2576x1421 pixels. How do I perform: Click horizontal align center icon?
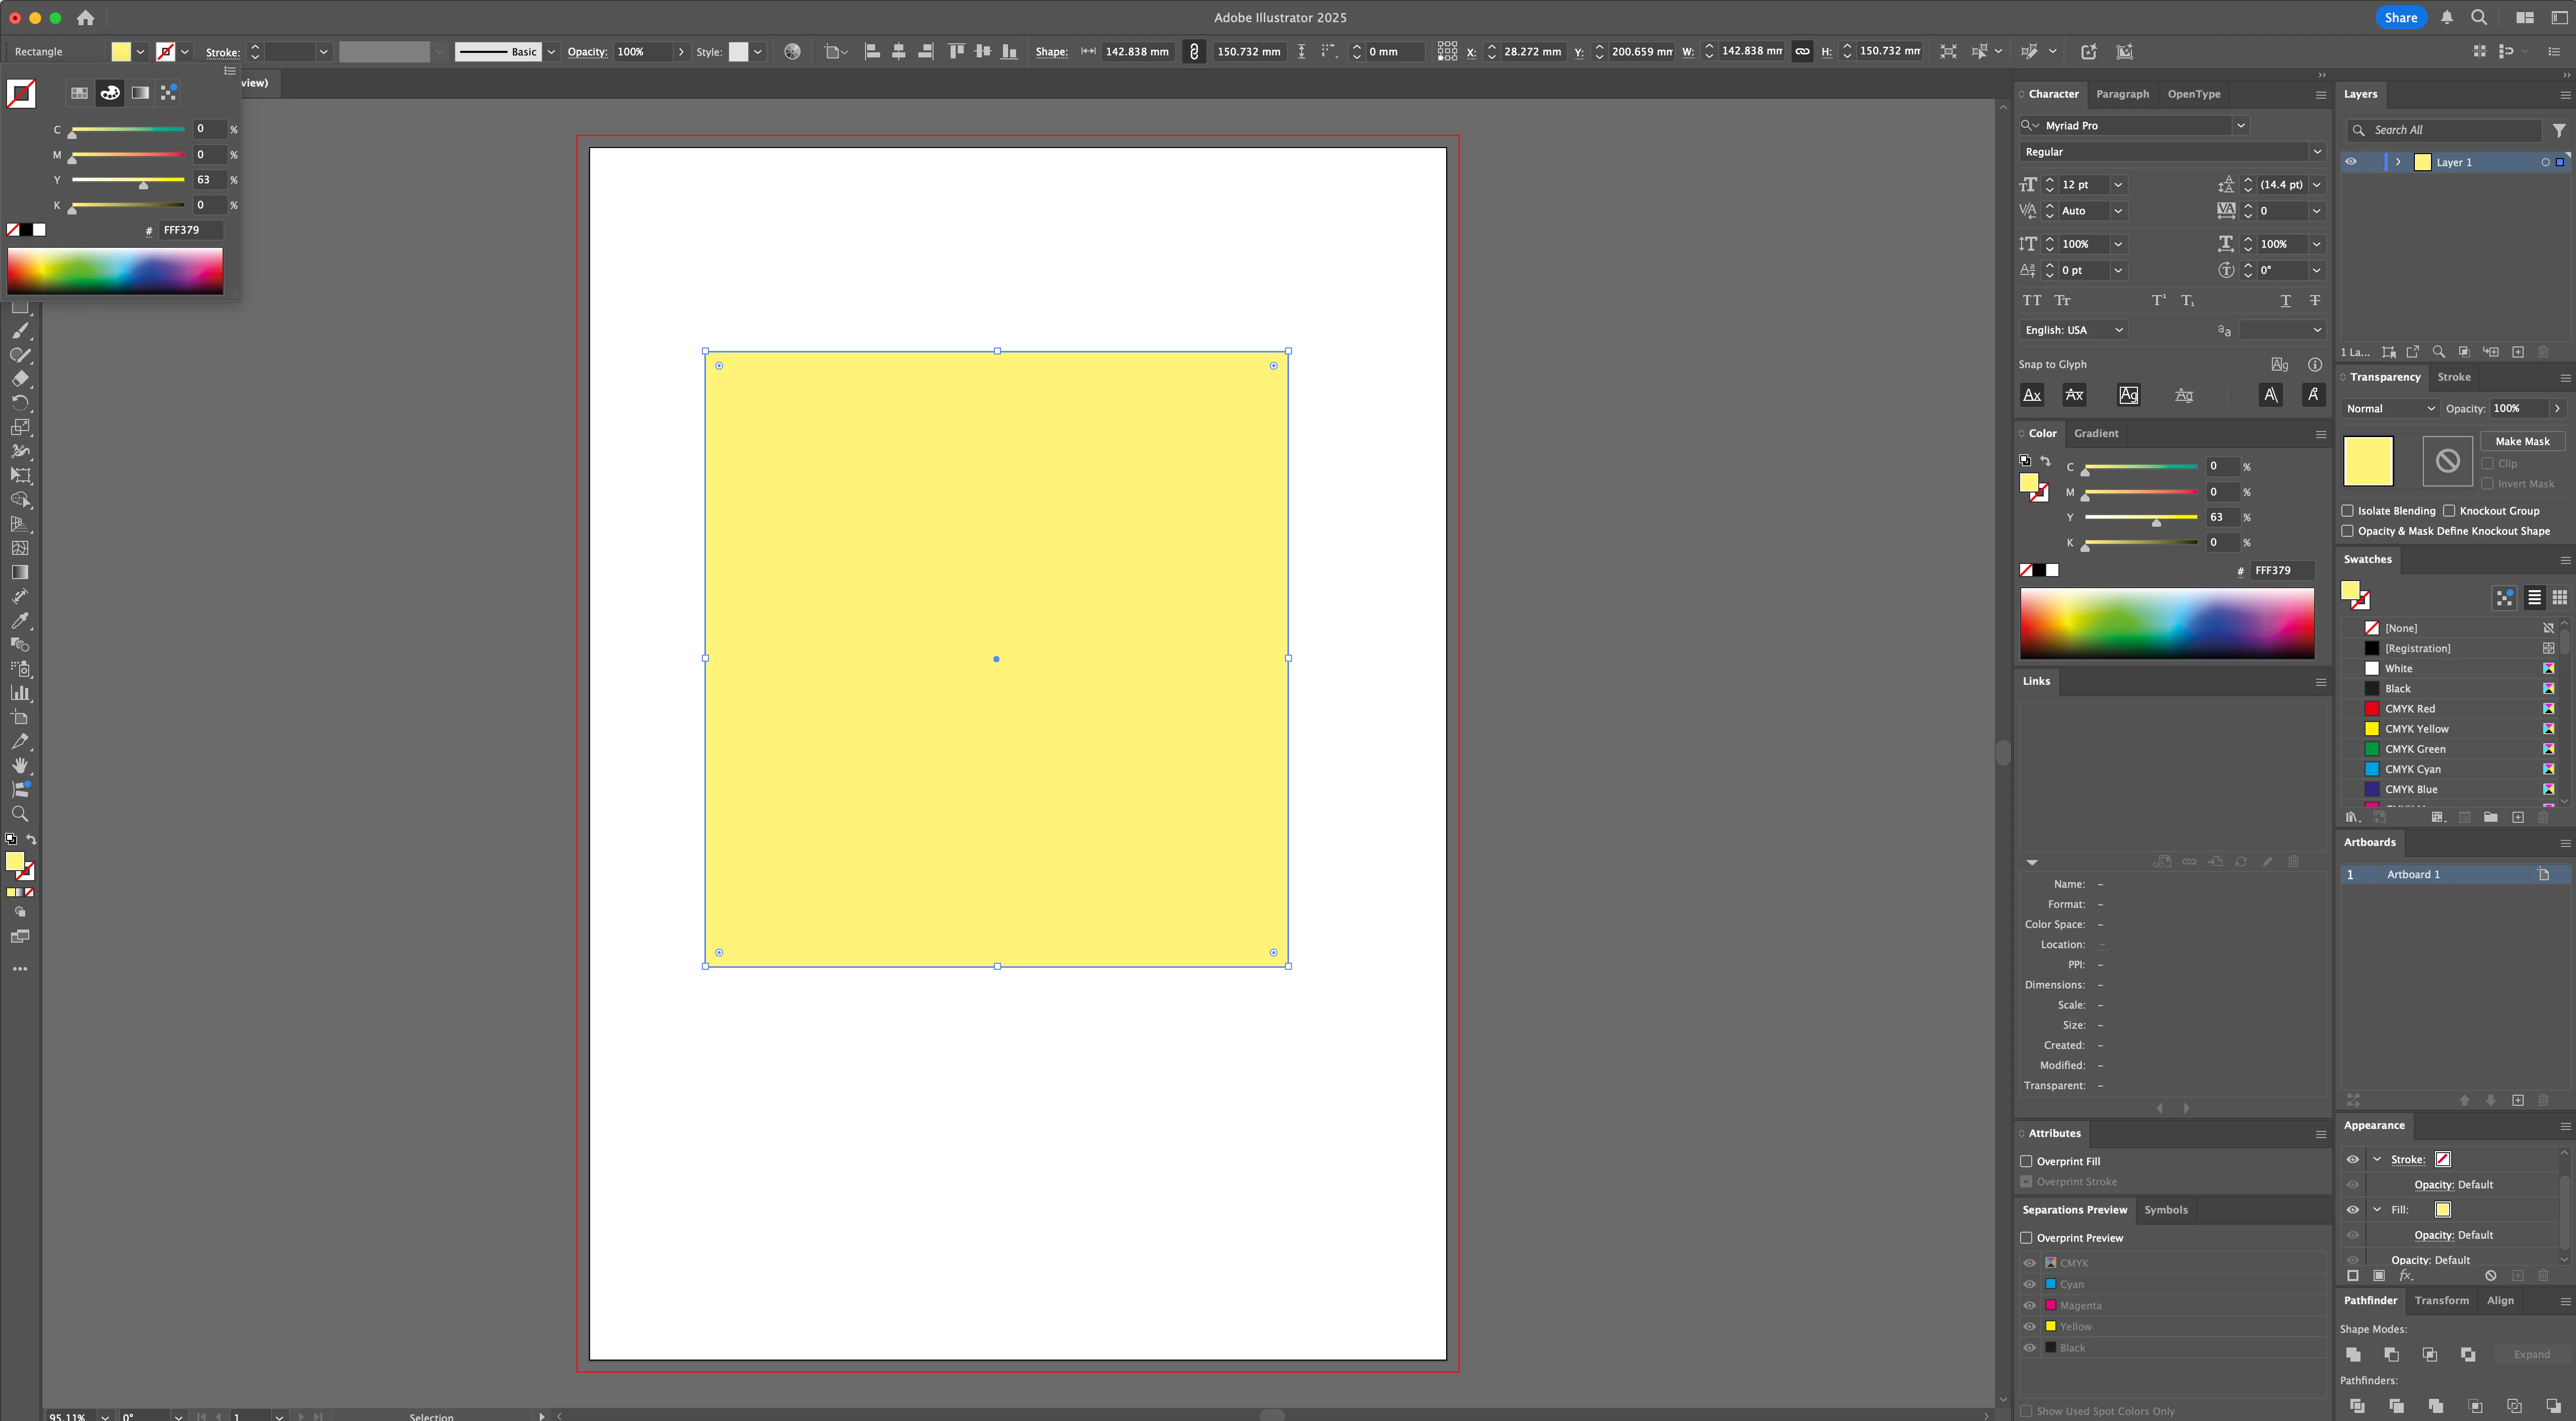point(898,52)
